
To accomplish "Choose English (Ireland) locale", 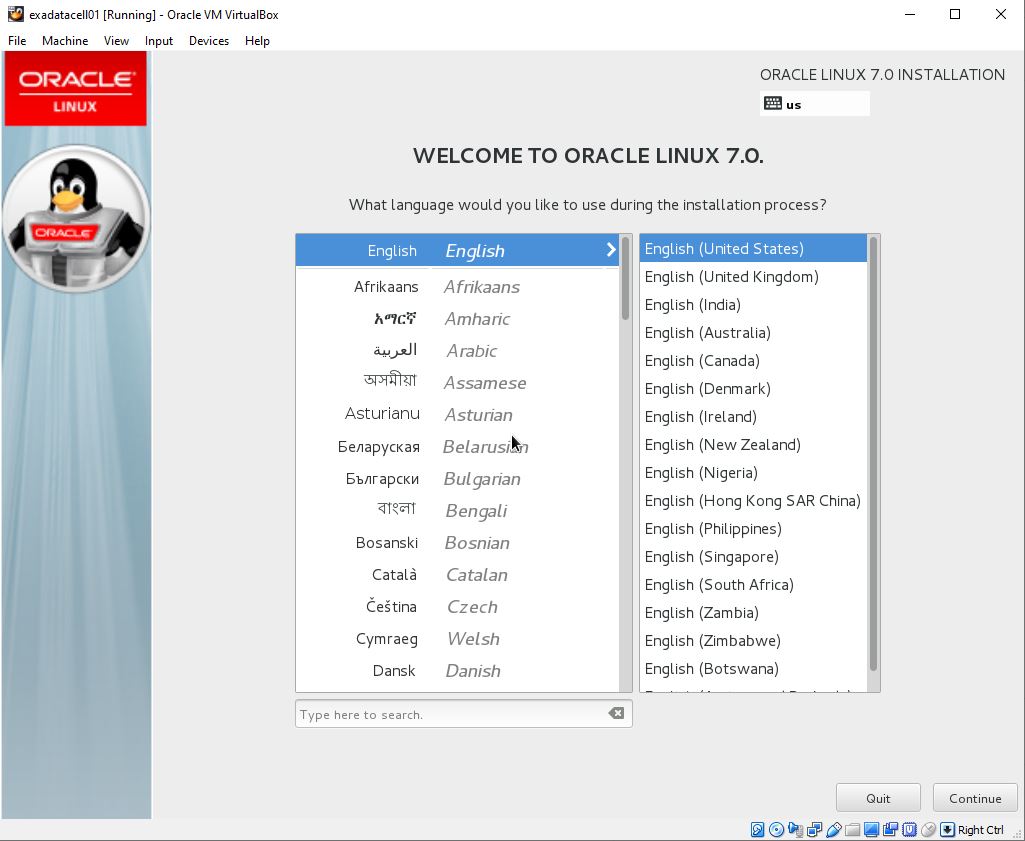I will 753,417.
